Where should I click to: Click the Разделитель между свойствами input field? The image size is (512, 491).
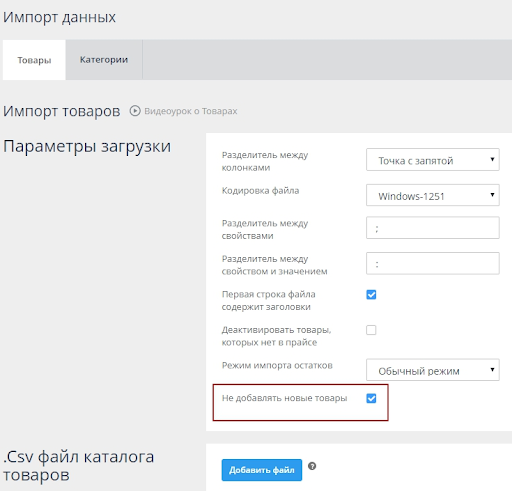coord(433,228)
